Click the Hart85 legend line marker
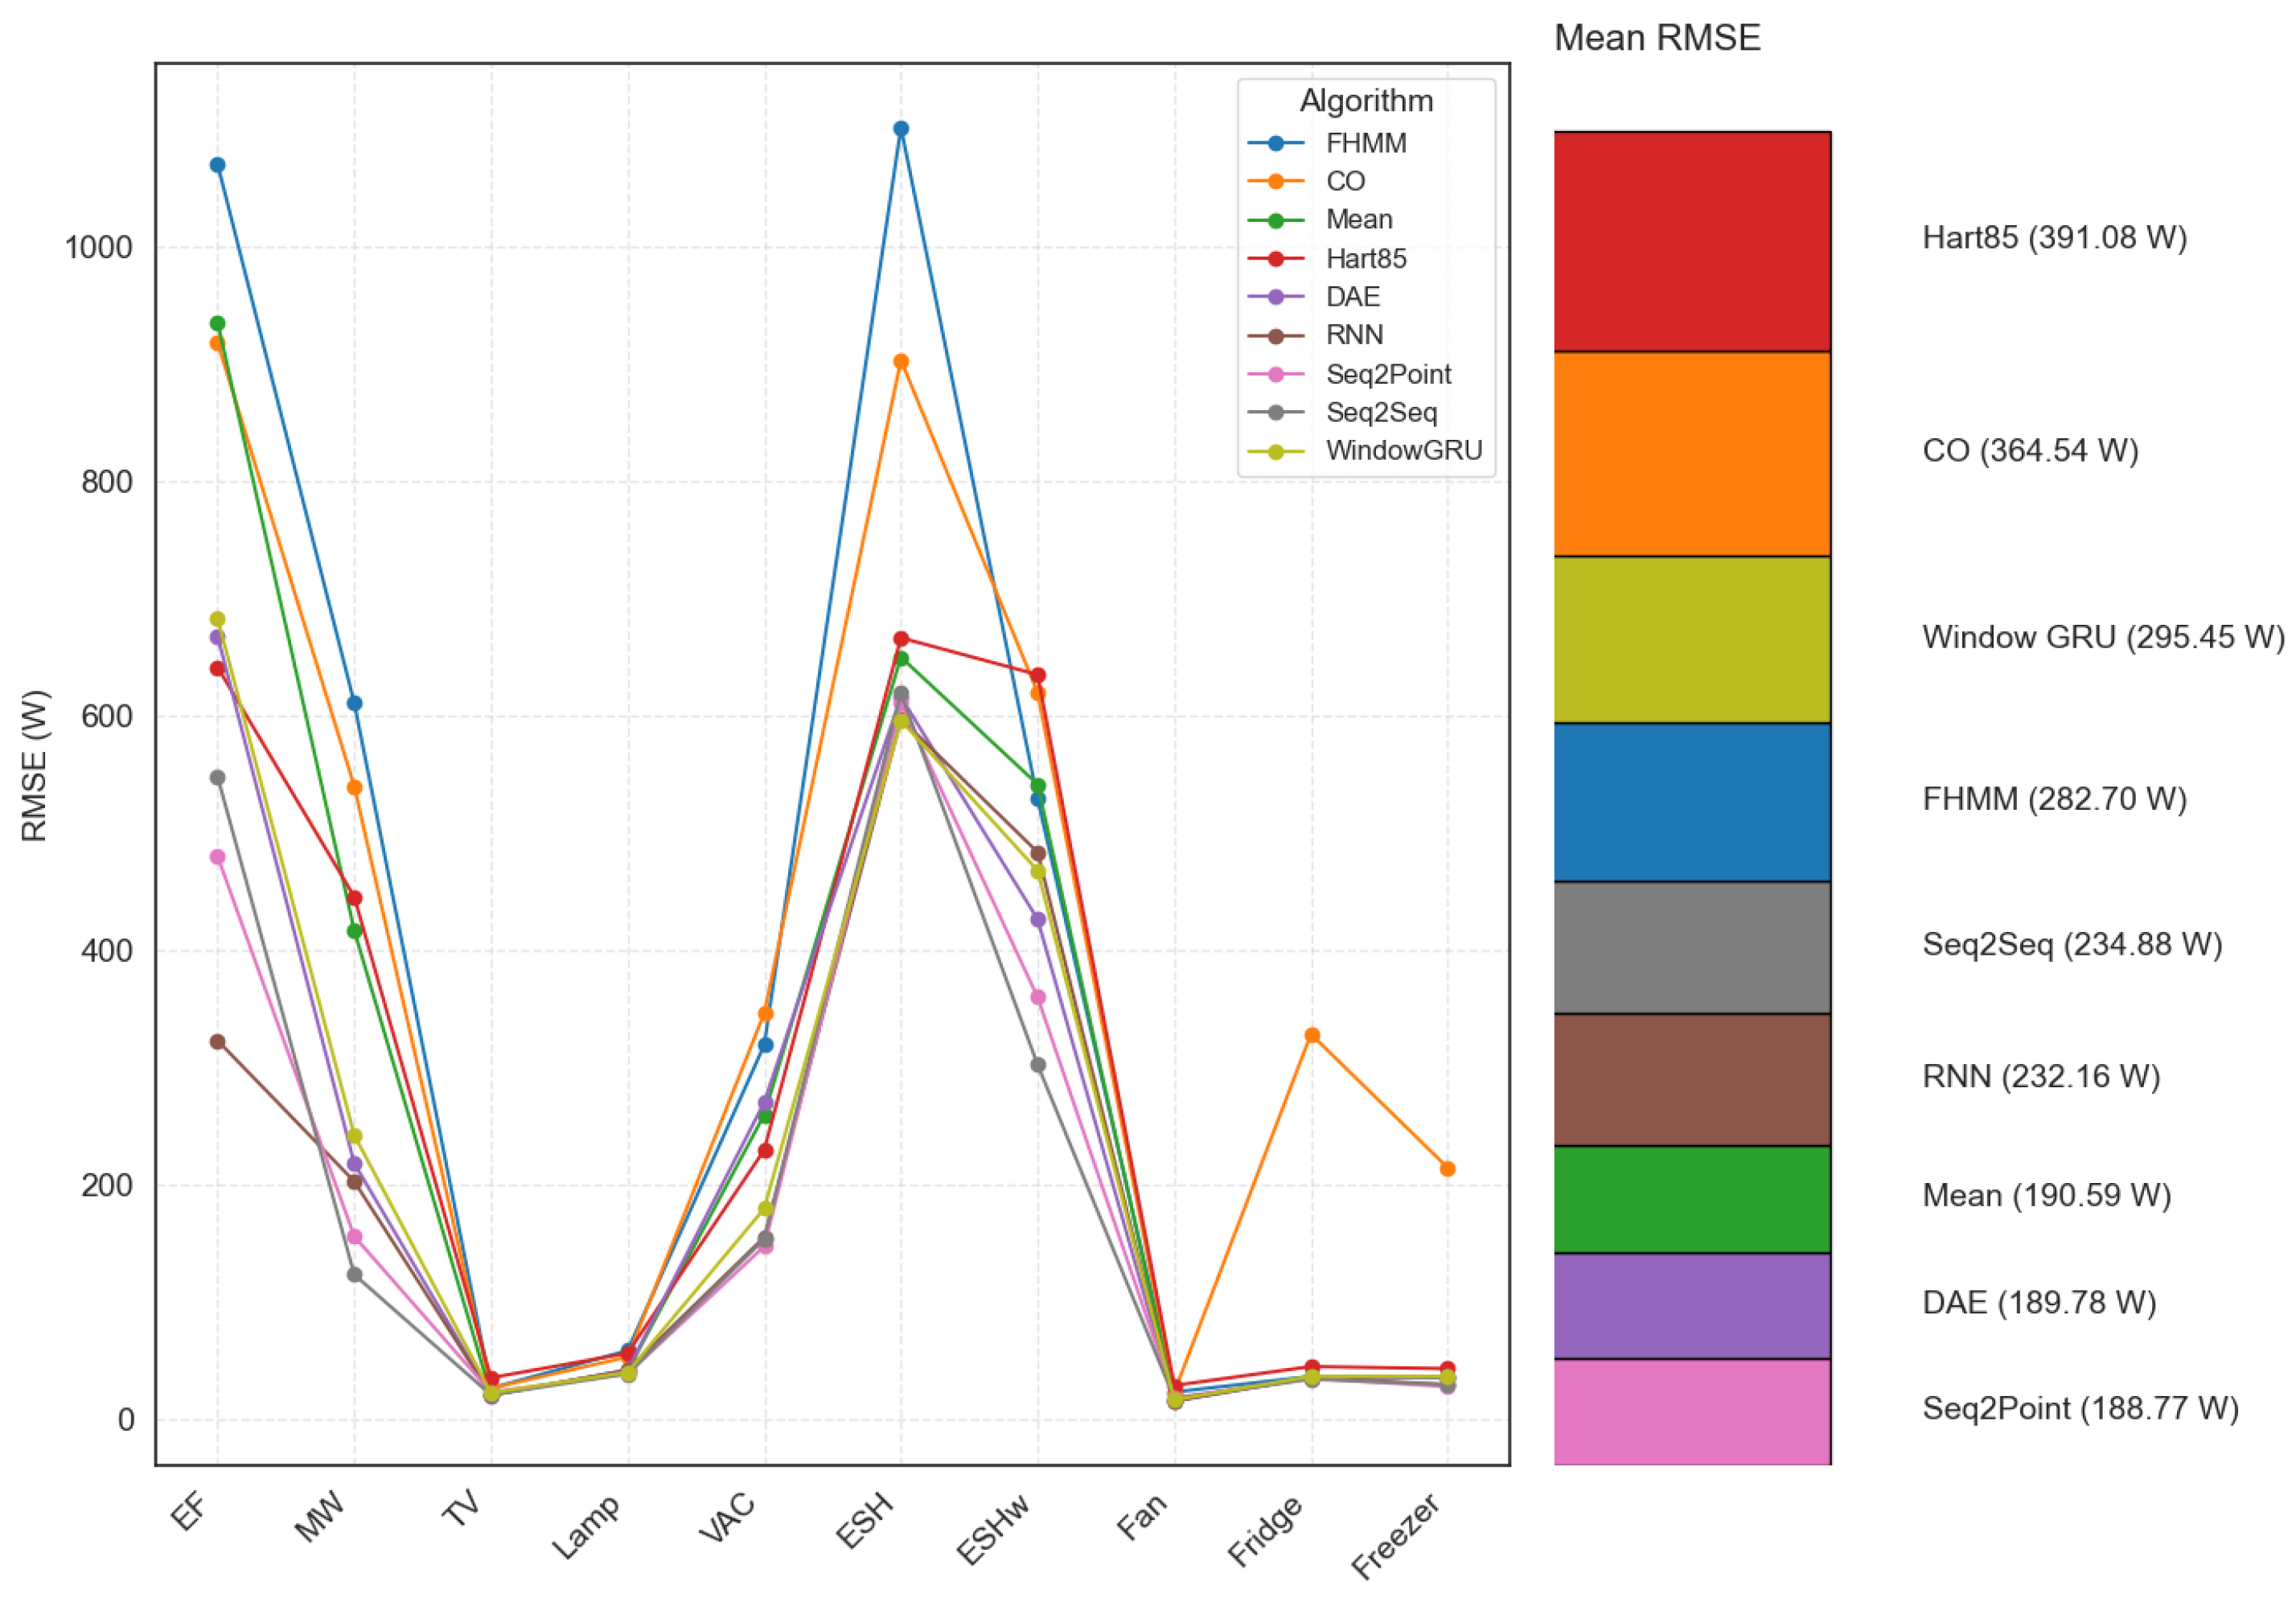This screenshot has width=2296, height=1606. coord(1276,259)
